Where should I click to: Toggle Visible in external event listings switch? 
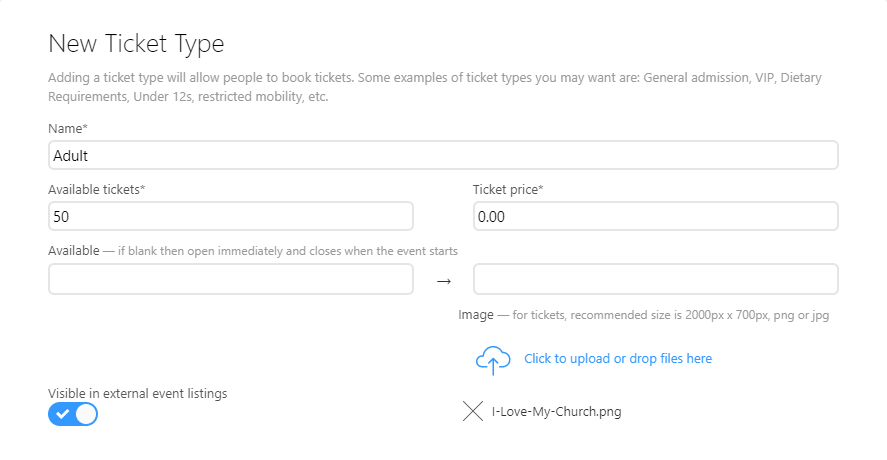point(73,414)
